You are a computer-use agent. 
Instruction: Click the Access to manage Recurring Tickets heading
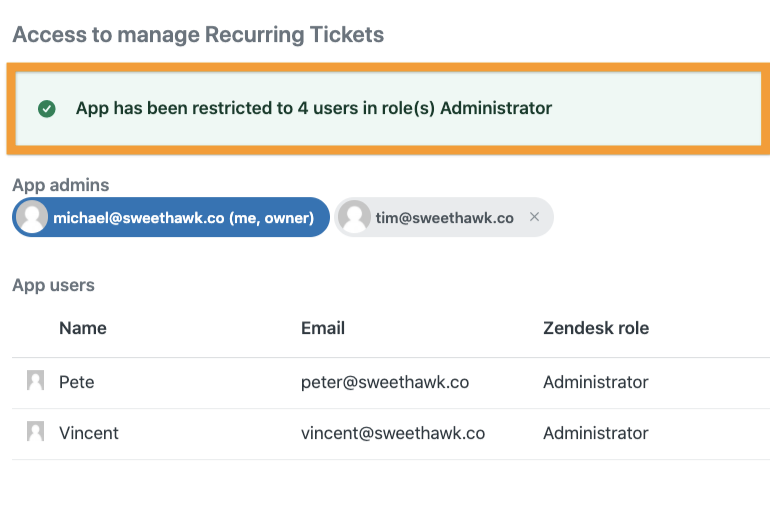click(198, 34)
